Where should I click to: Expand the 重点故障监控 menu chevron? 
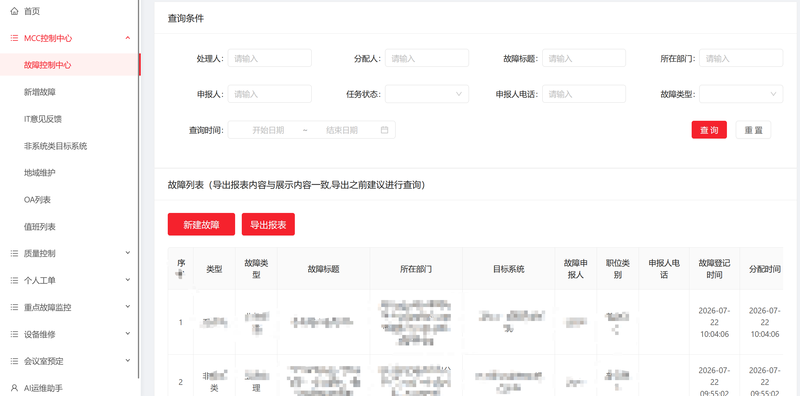(x=128, y=307)
